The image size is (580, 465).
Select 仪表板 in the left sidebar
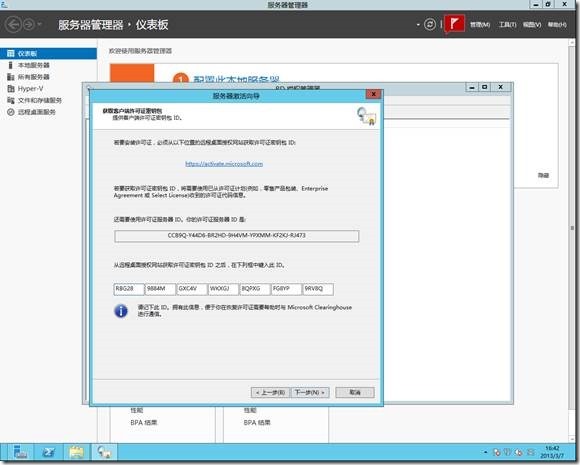pos(48,54)
